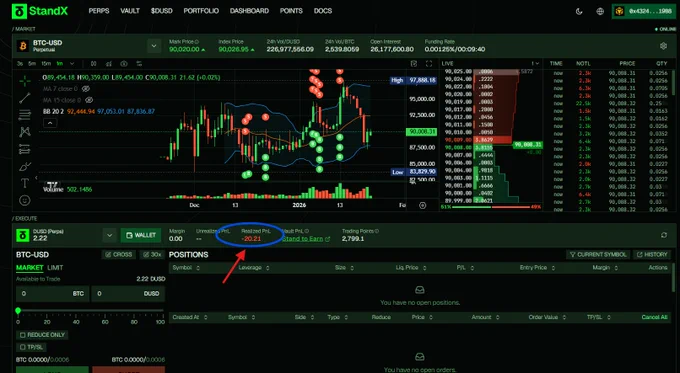Click the Bitcoin coin icon
Image resolution: width=680 pixels, height=373 pixels.
23,46
